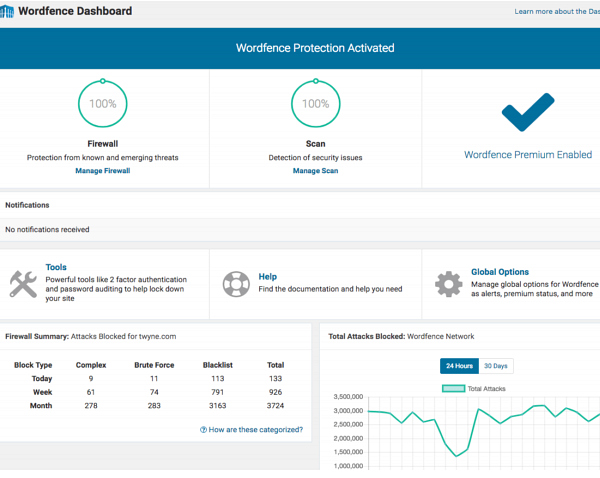Open 'Learn more about the Dashboard' link

coord(557,11)
